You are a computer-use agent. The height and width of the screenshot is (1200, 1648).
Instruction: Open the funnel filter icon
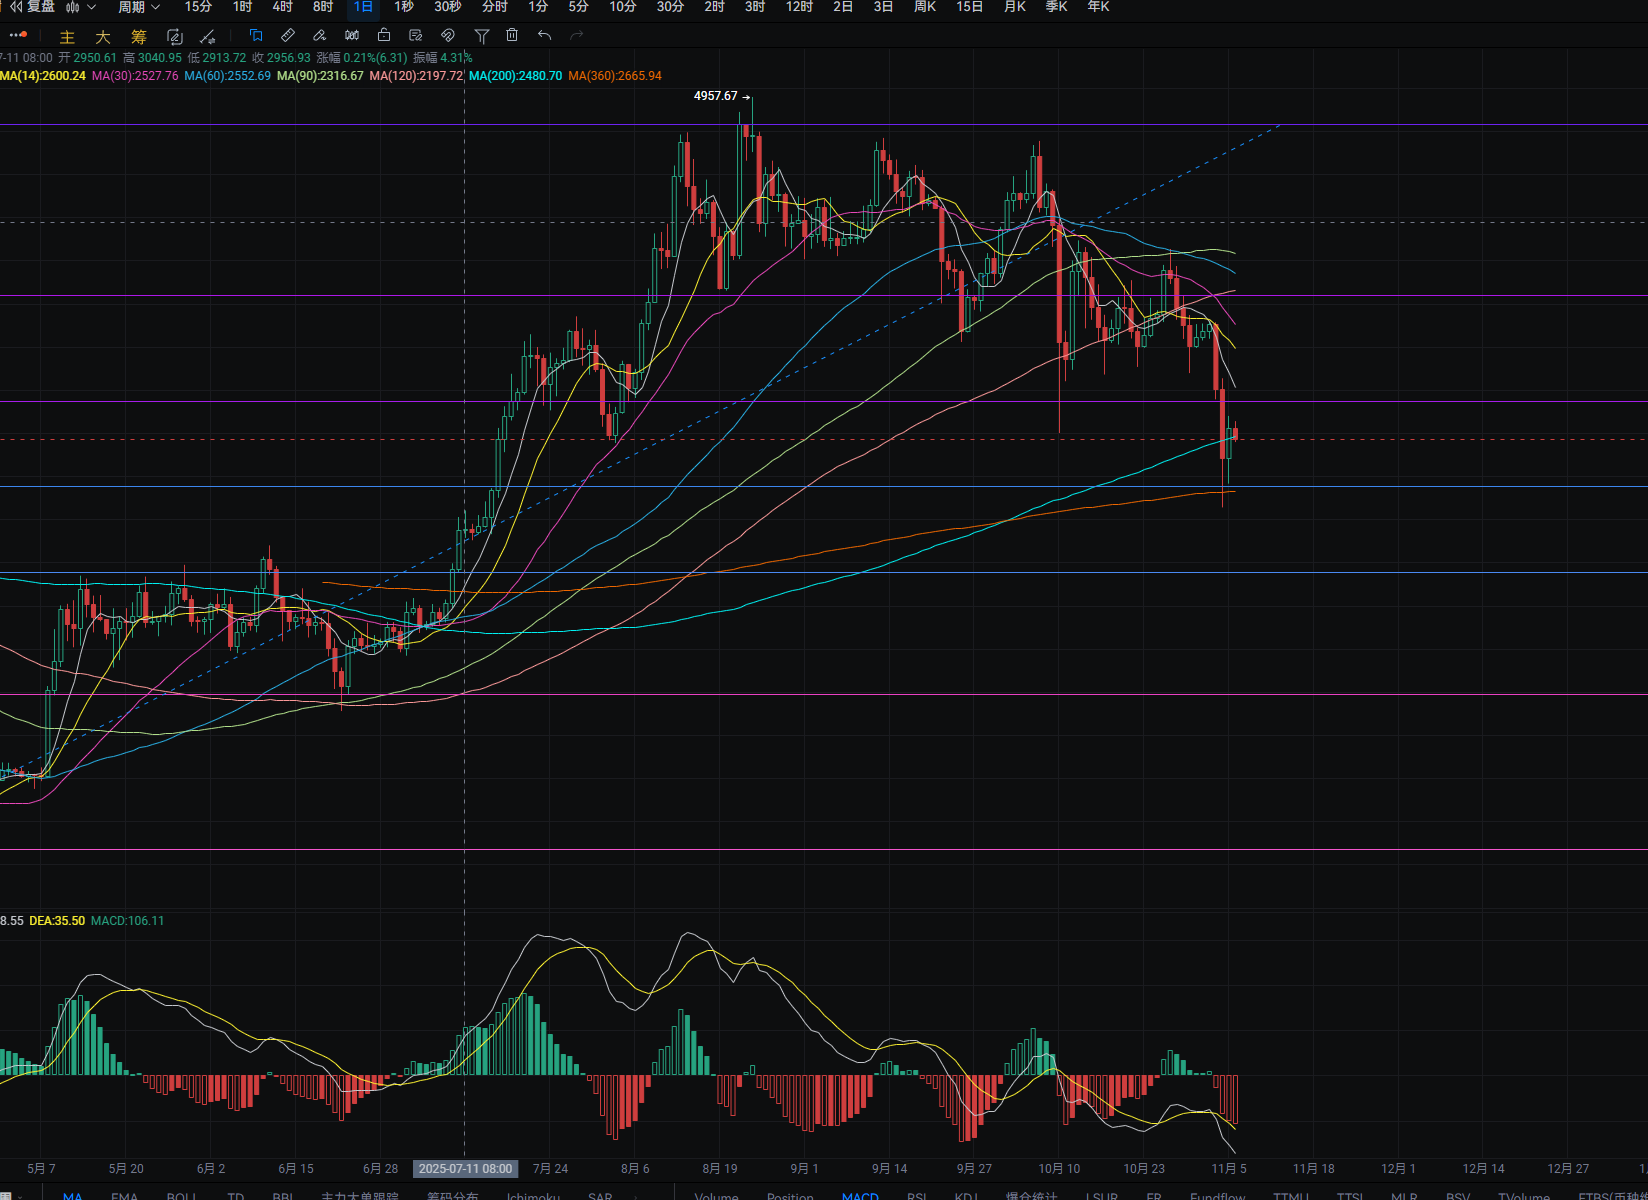tap(481, 36)
